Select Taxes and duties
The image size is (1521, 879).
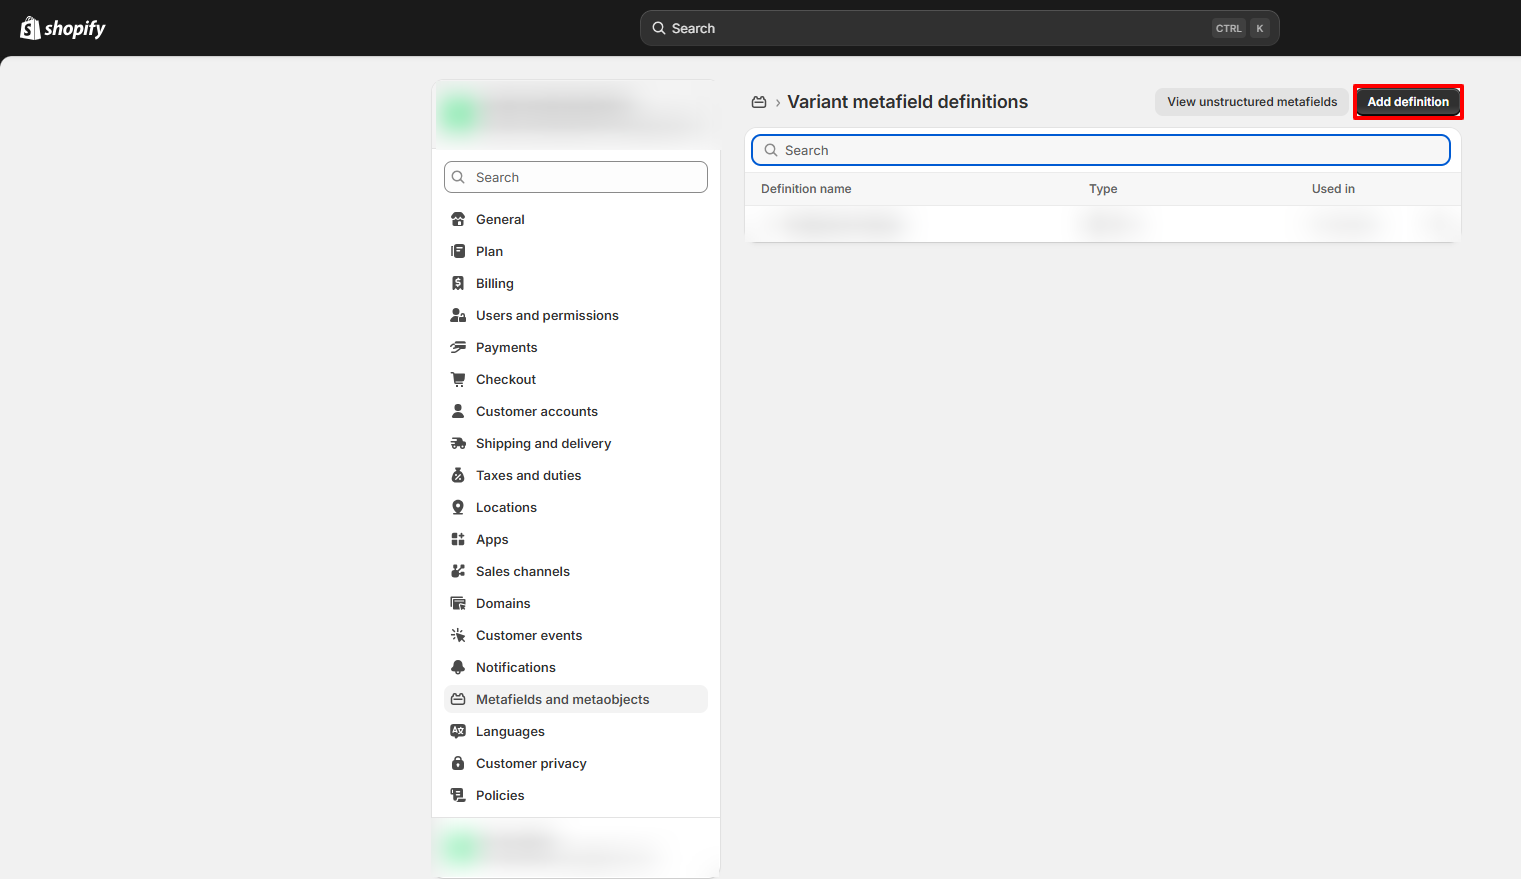pyautogui.click(x=576, y=475)
